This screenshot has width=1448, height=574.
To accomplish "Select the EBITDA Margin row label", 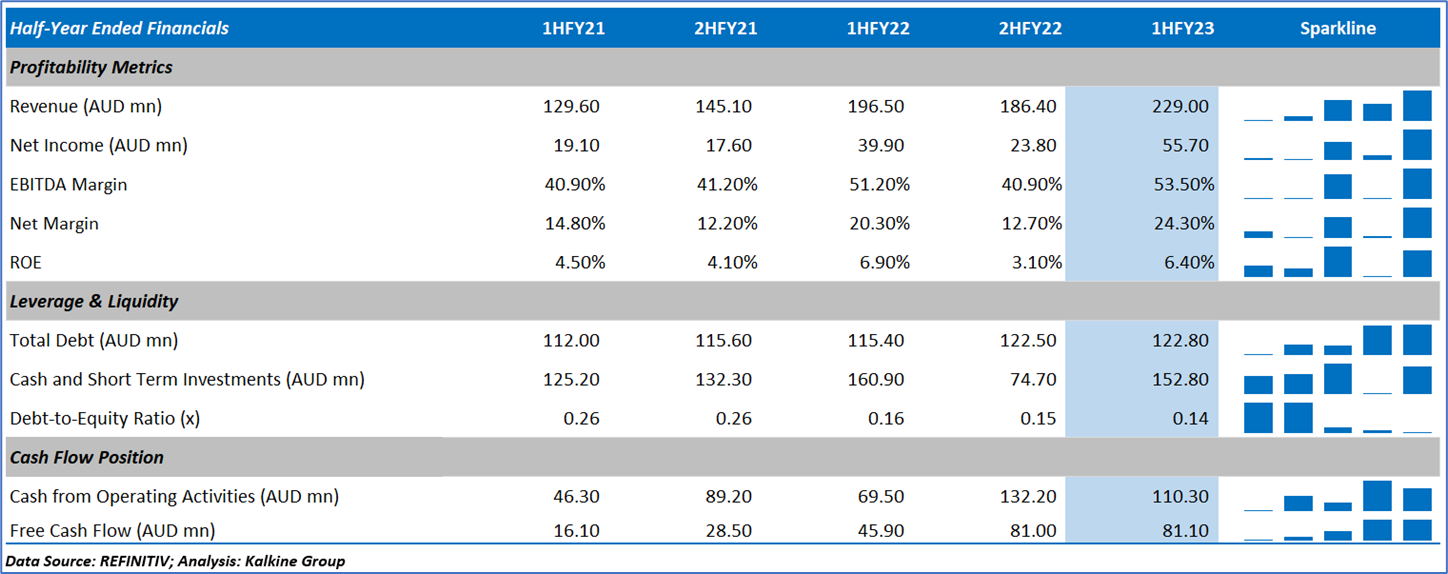I will point(69,184).
